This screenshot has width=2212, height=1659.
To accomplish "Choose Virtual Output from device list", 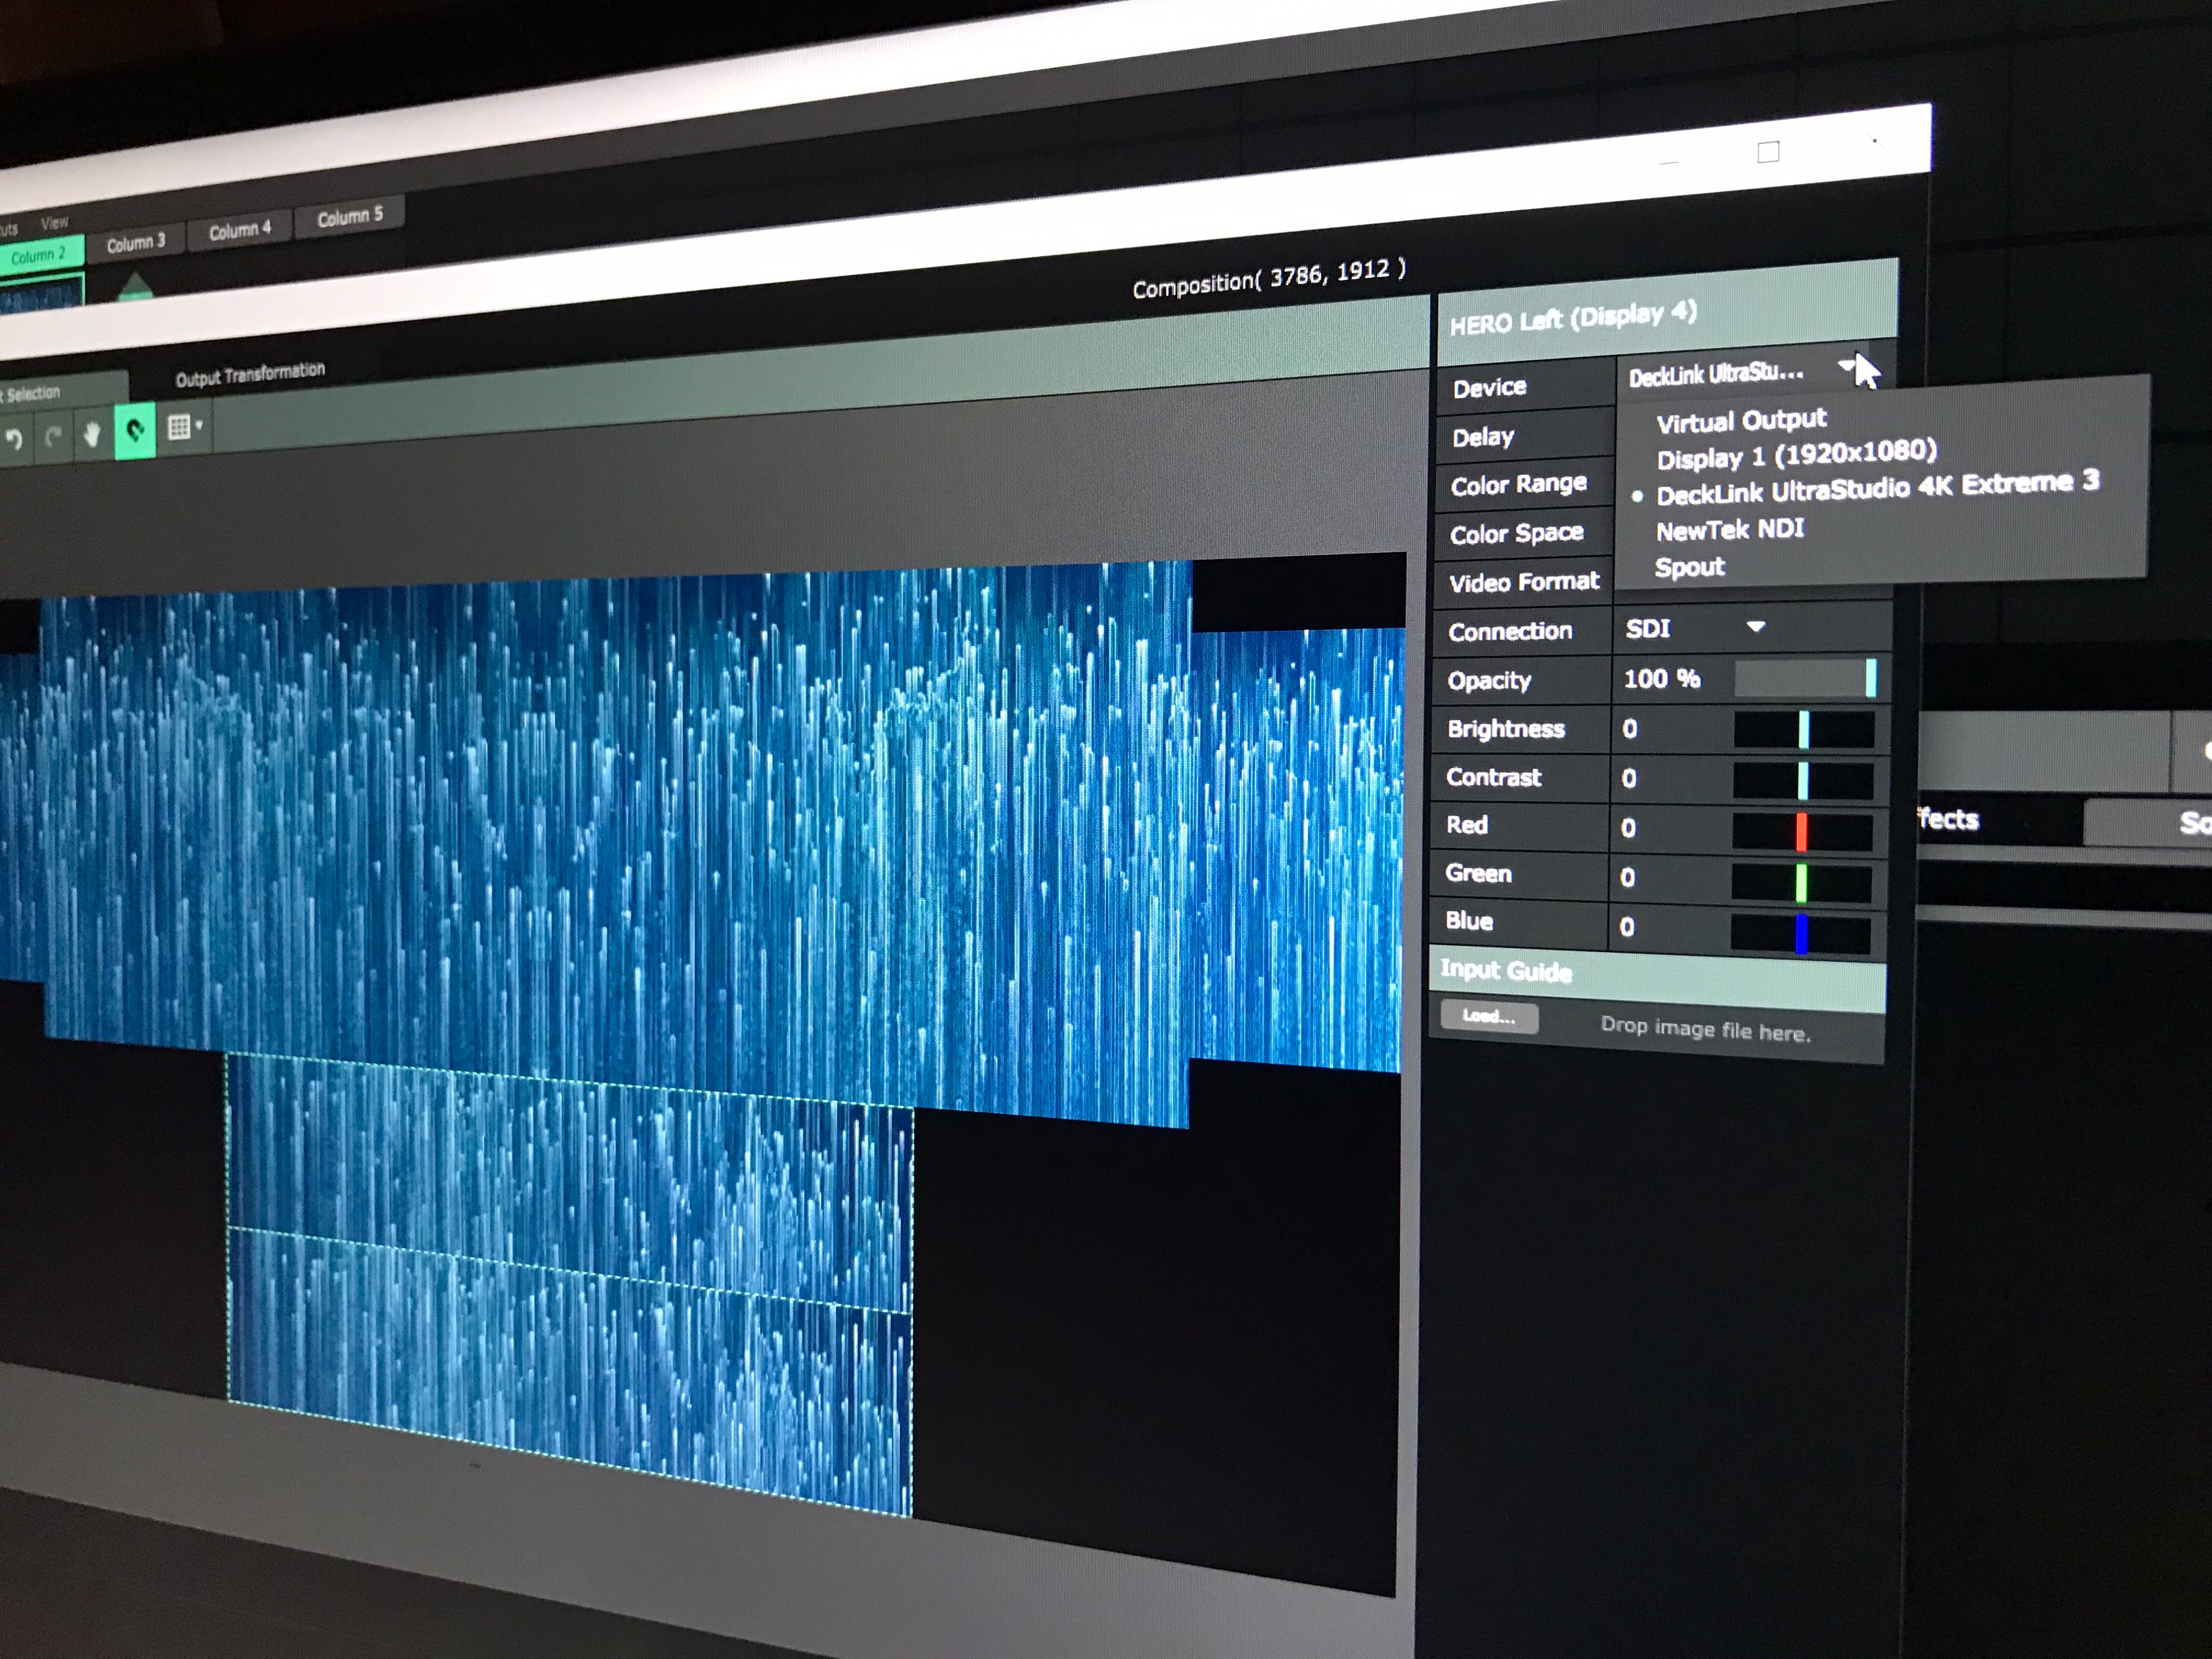I will pyautogui.click(x=1741, y=421).
